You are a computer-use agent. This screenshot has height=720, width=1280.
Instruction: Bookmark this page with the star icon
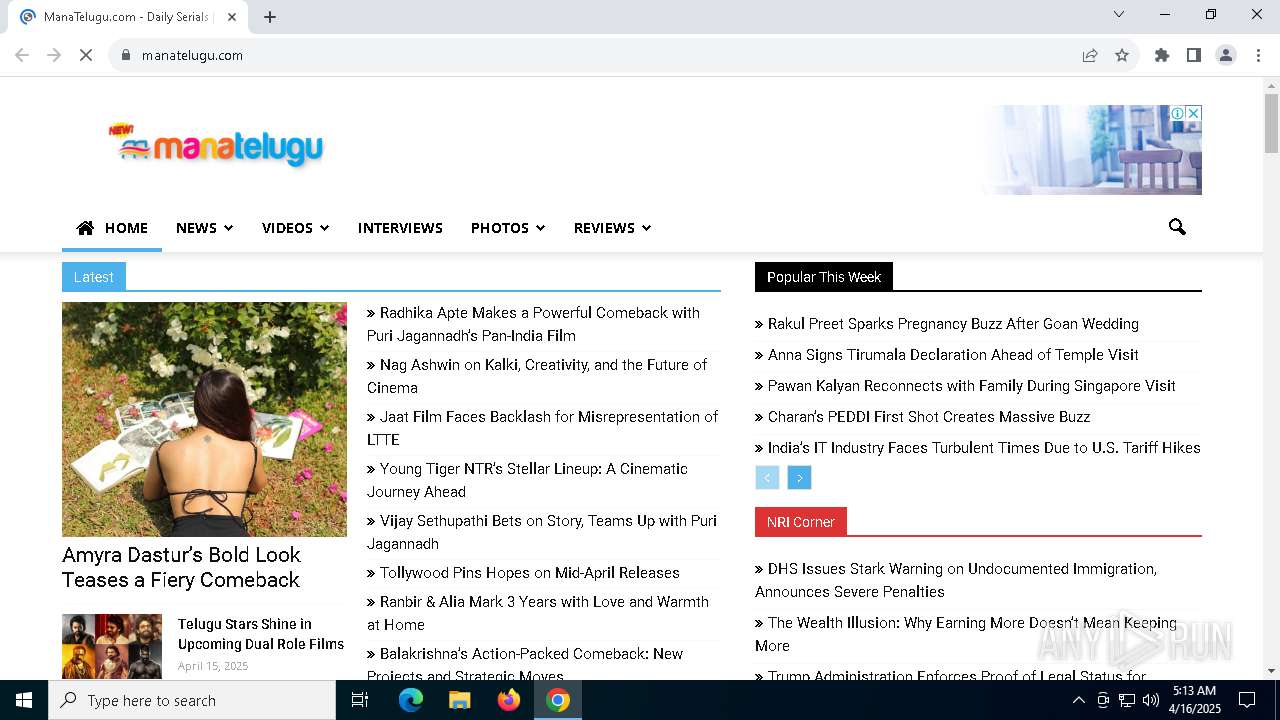click(x=1122, y=55)
